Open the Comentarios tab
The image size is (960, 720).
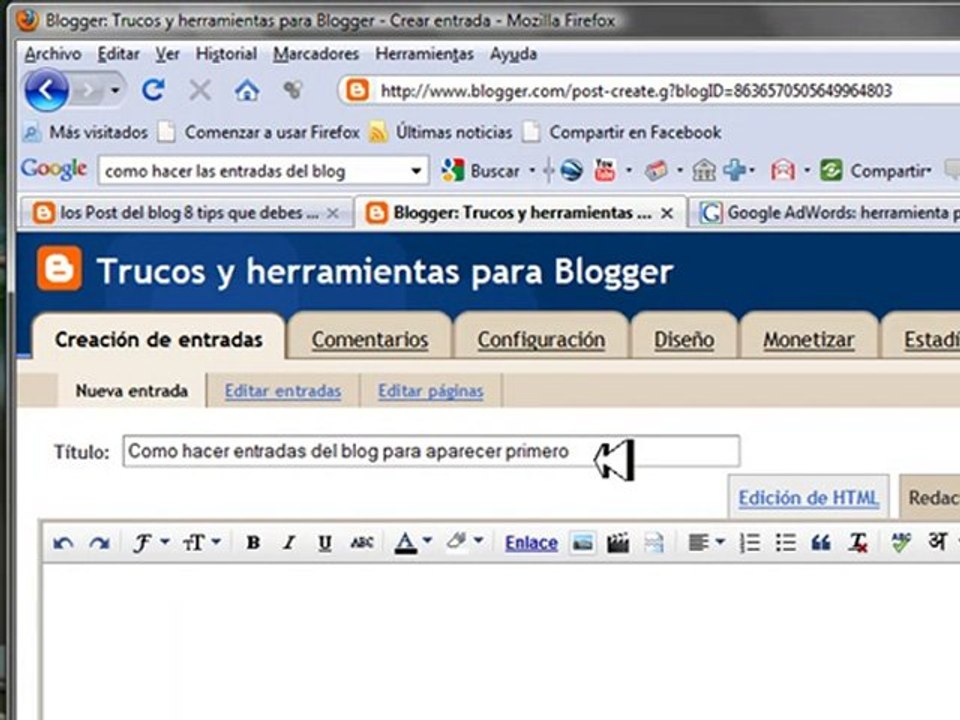click(x=370, y=339)
